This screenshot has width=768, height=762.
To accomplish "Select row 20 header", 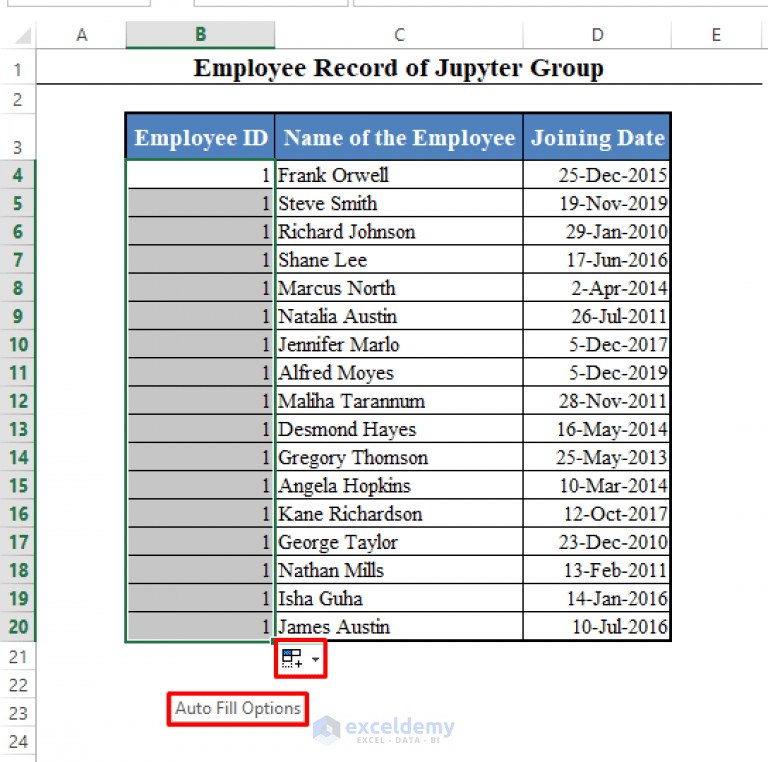I will (18, 626).
